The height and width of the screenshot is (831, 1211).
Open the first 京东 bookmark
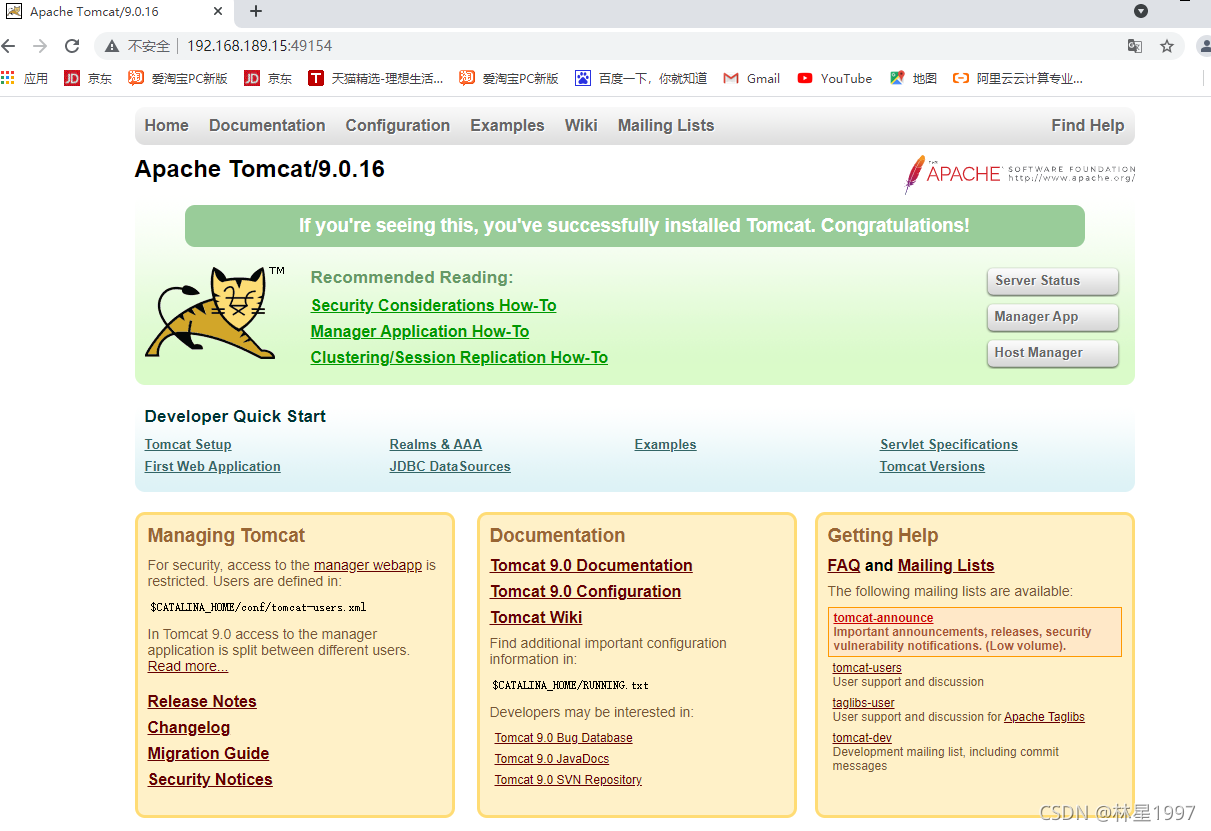point(88,78)
